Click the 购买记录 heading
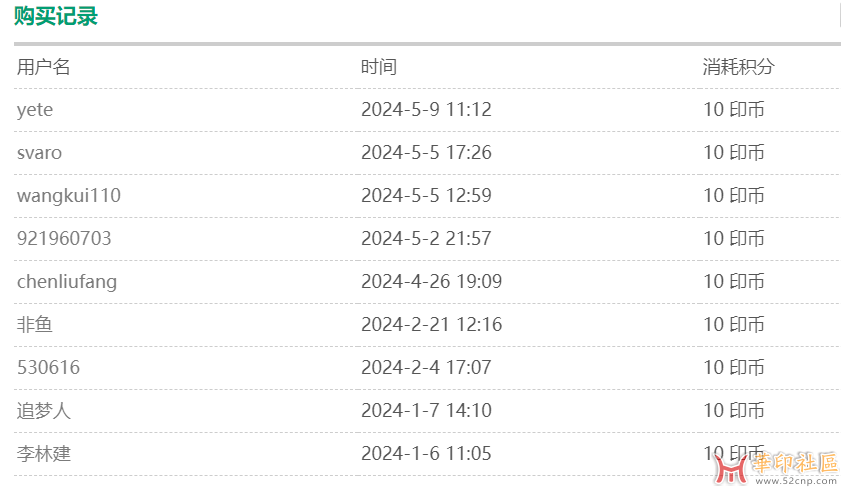The height and width of the screenshot is (488, 841). point(56,16)
